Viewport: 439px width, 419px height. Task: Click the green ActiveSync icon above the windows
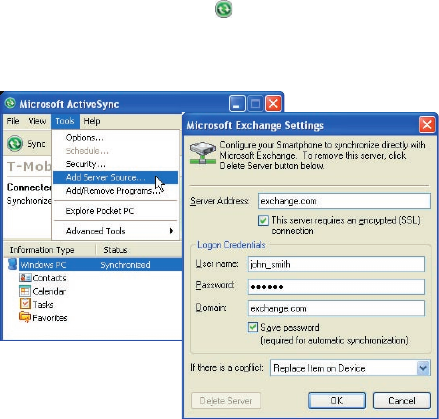pos(223,9)
